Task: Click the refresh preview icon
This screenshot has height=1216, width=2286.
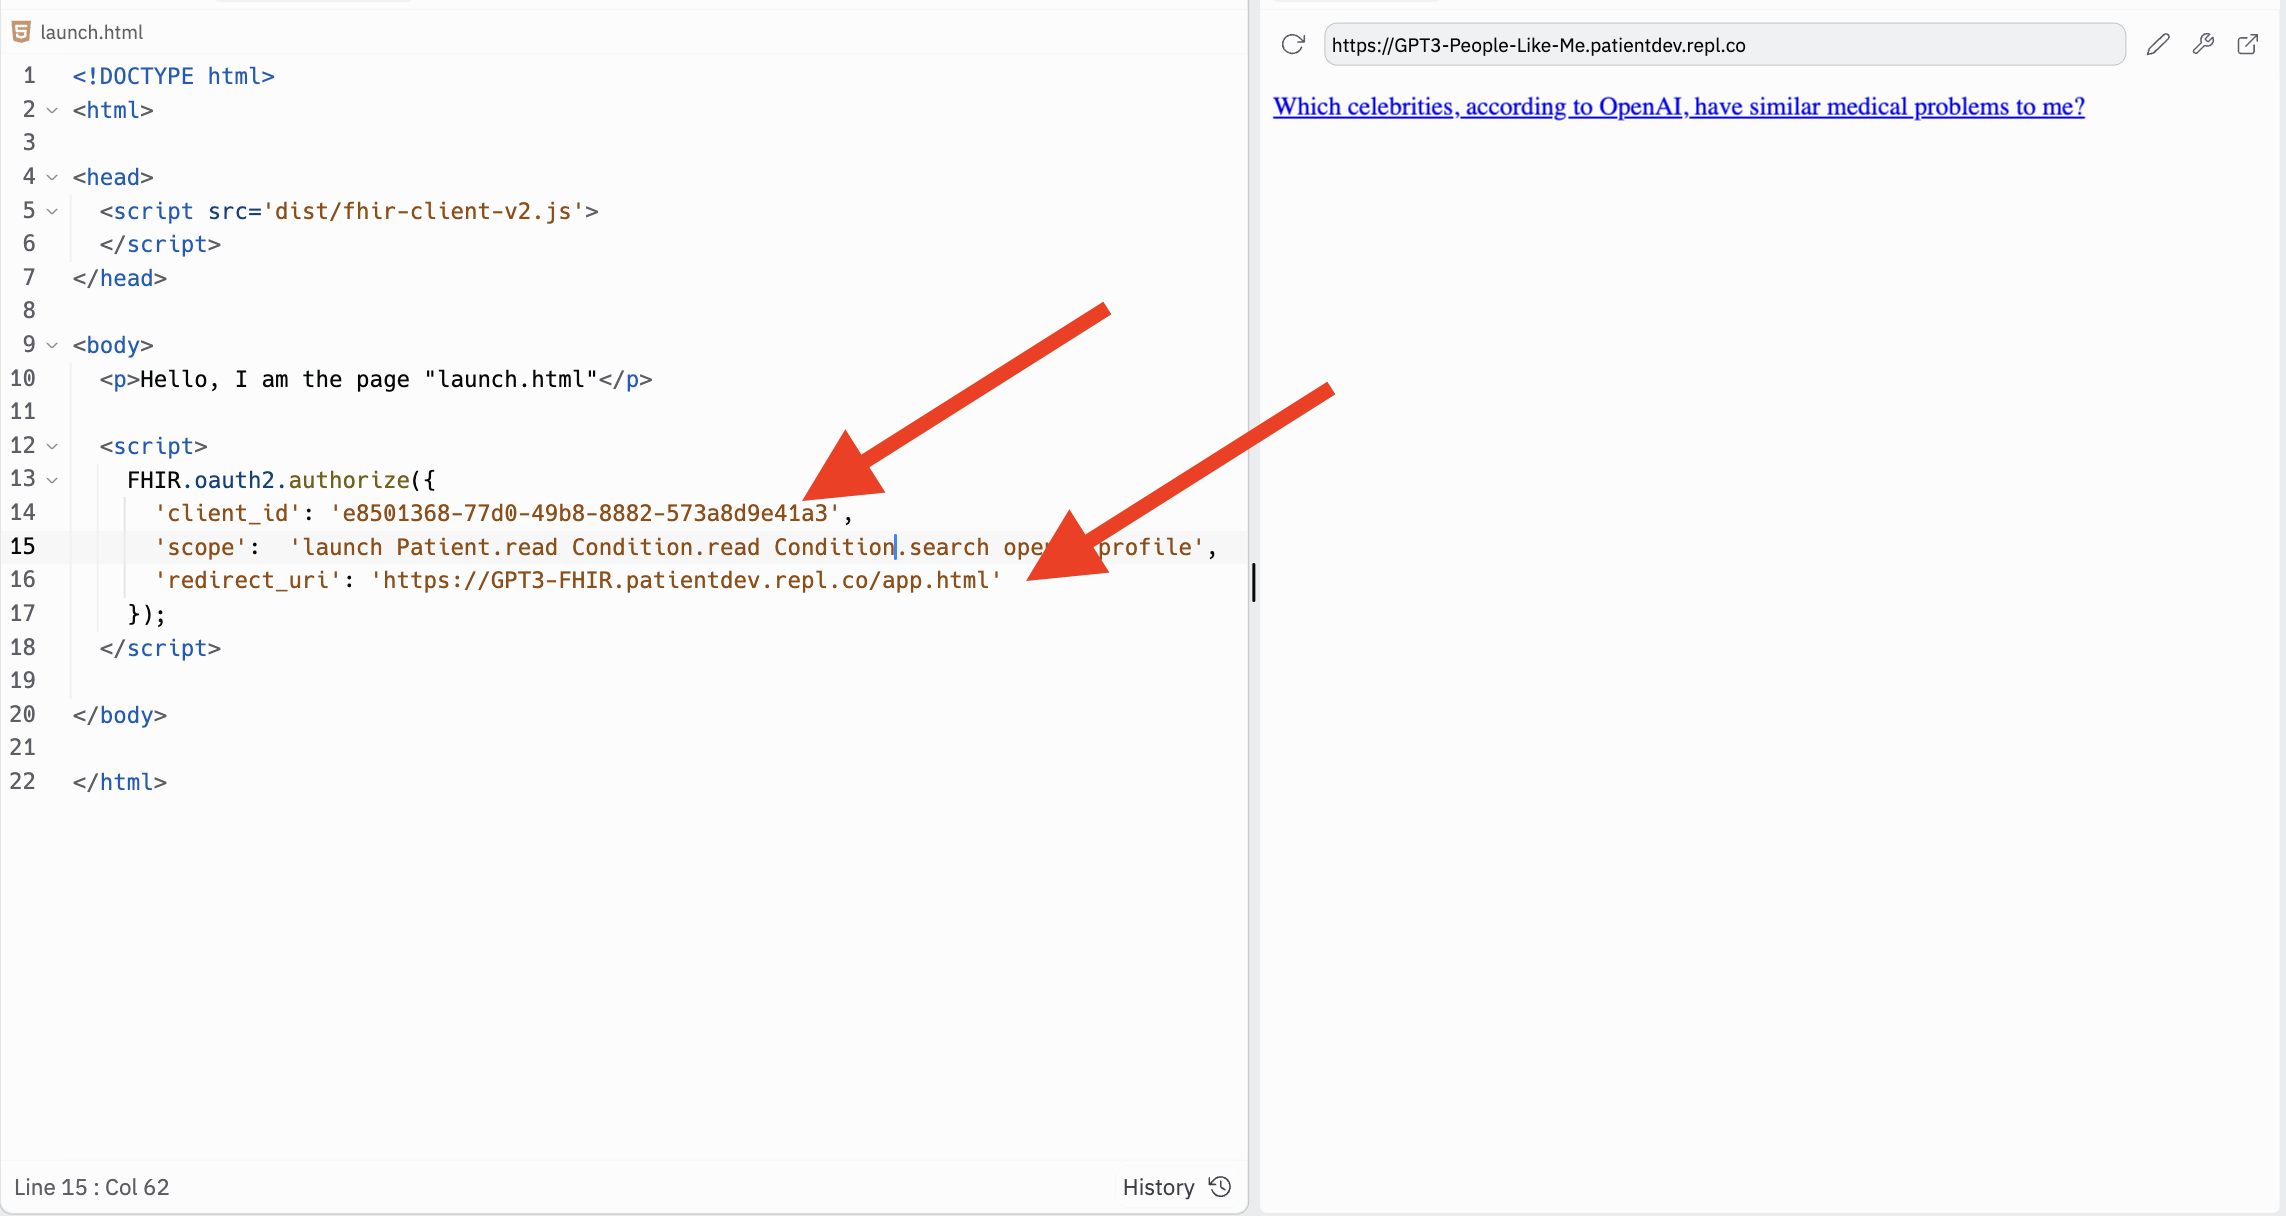Action: click(1293, 45)
